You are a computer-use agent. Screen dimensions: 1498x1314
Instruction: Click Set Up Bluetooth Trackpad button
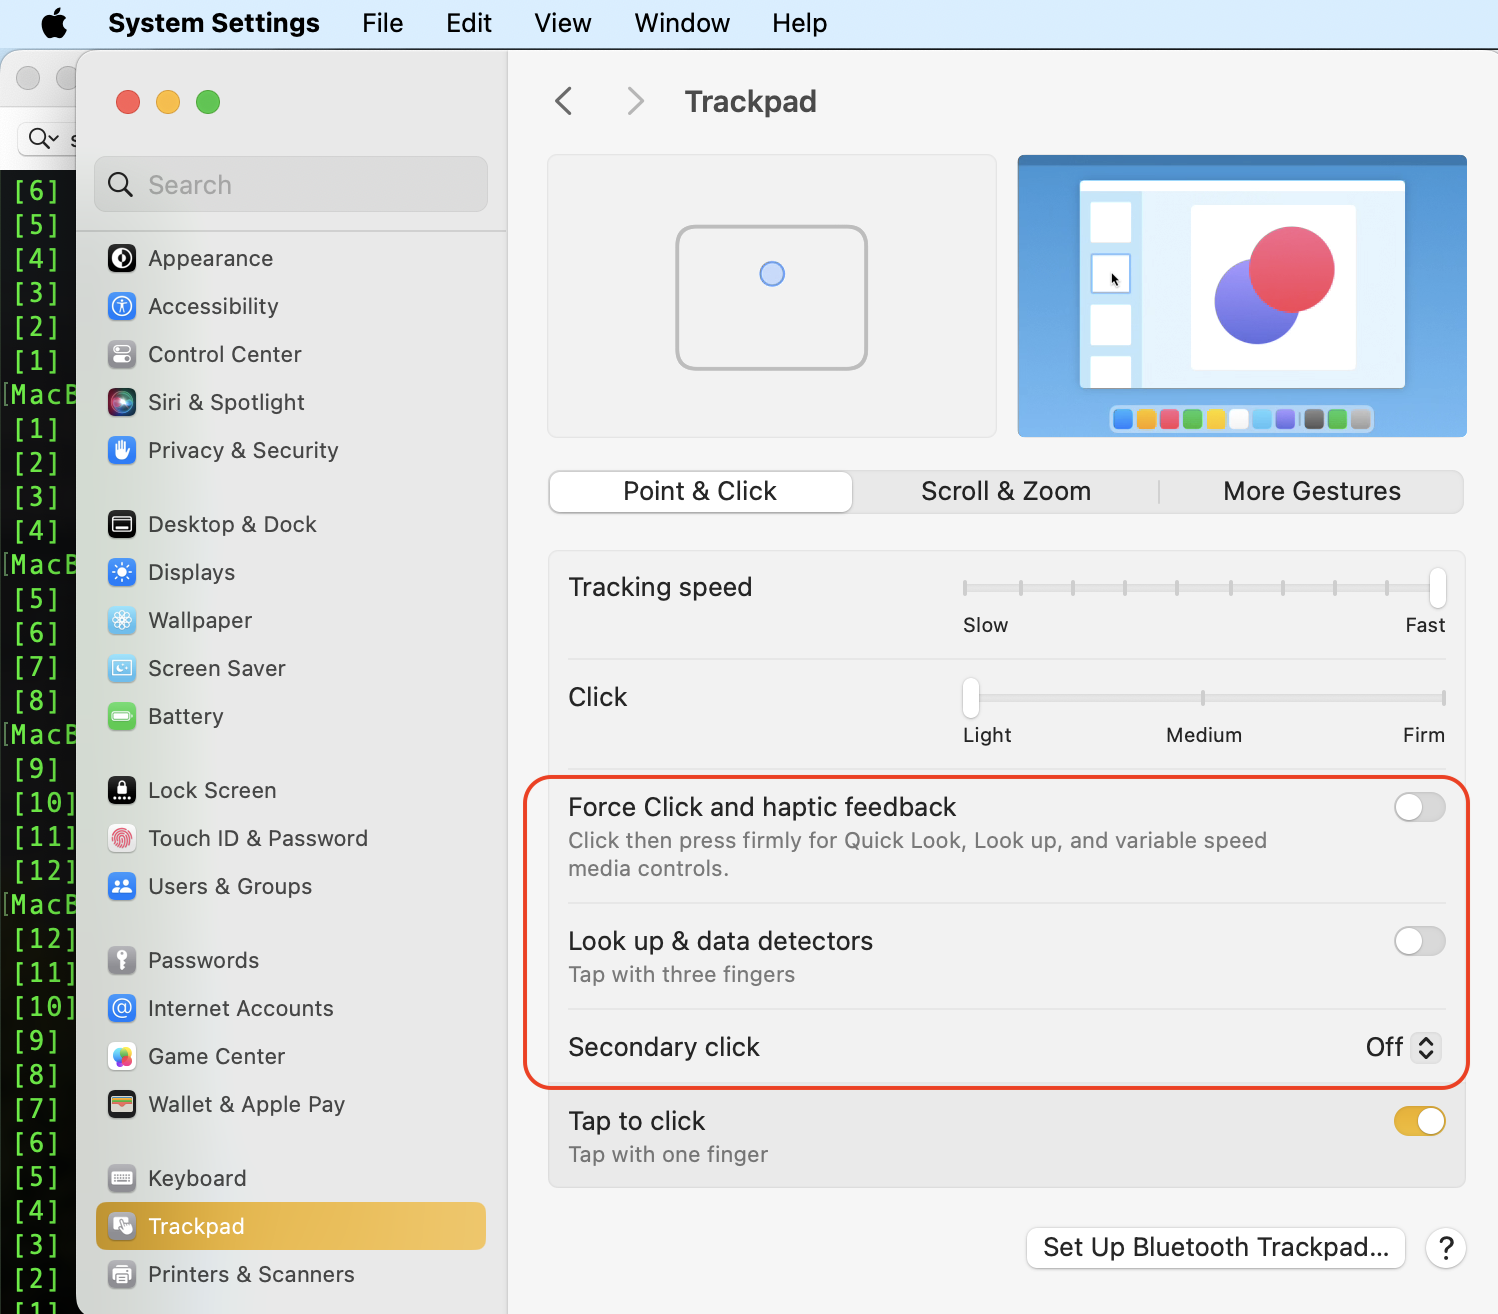tap(1215, 1247)
